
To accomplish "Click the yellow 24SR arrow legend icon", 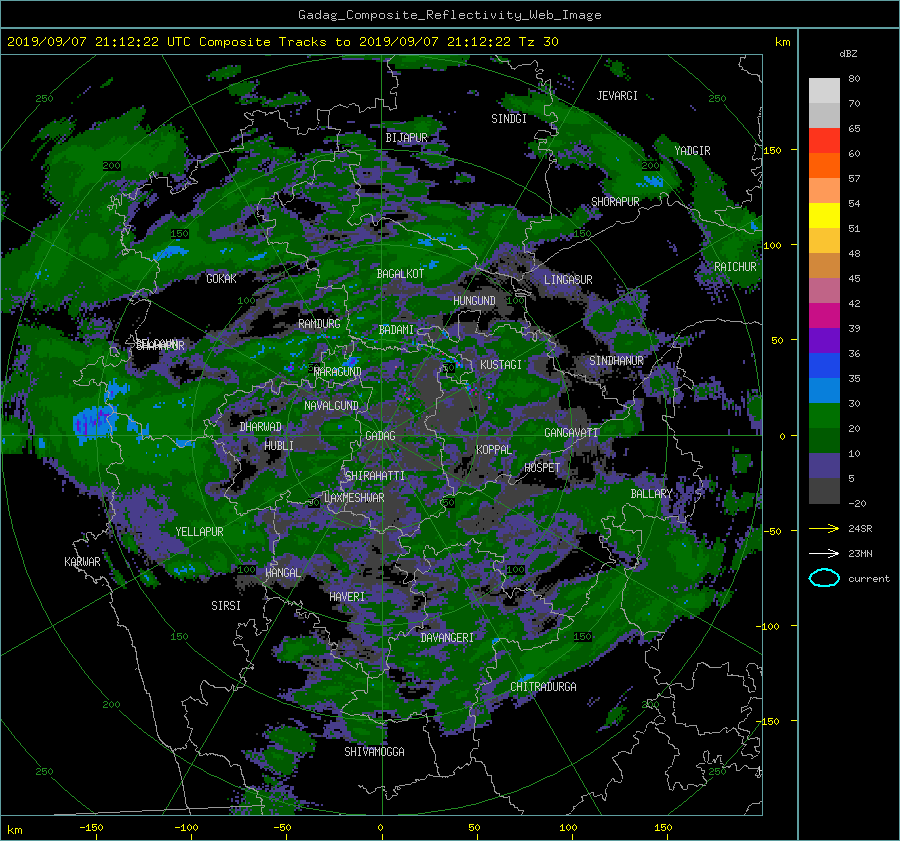I will point(824,528).
